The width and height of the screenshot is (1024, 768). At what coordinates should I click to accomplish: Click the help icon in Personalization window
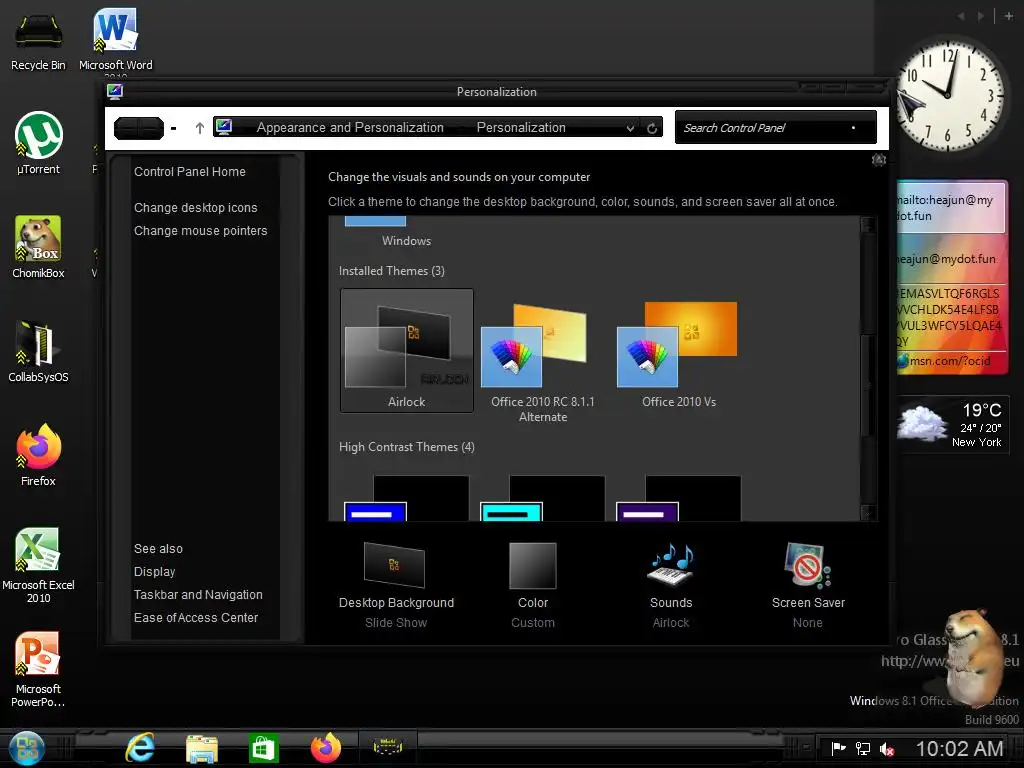(x=878, y=160)
